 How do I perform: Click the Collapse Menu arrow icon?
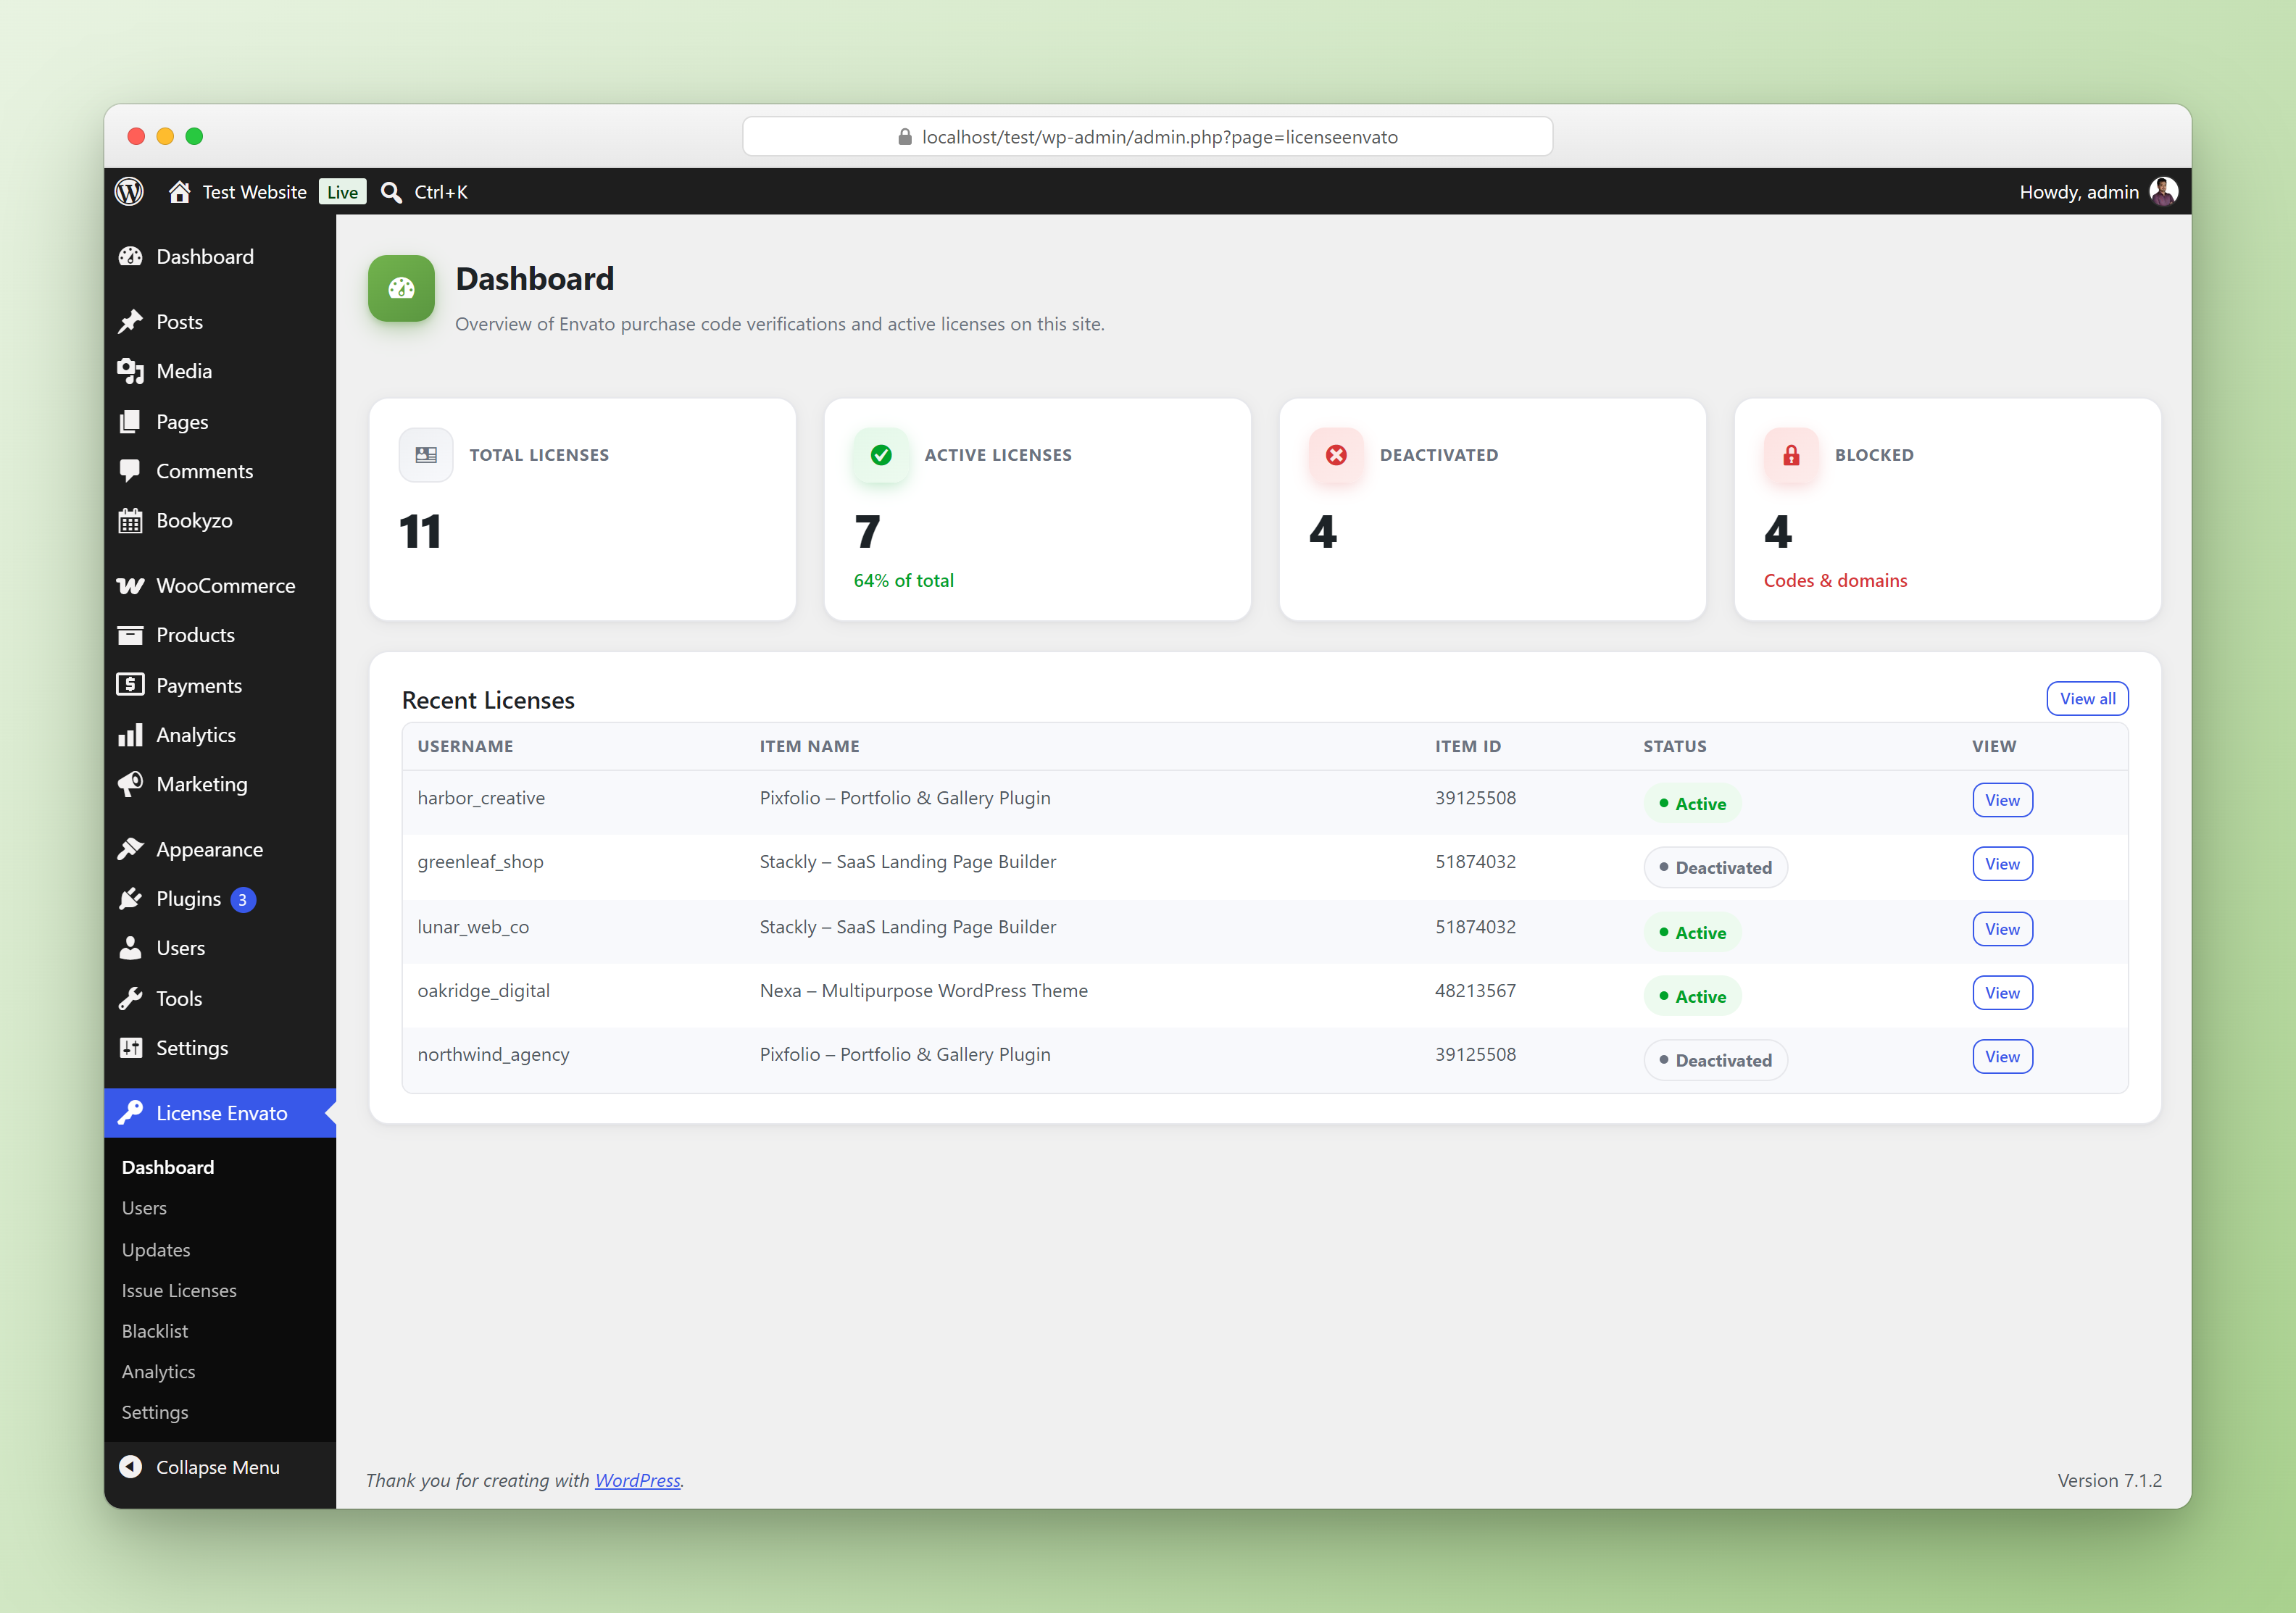click(130, 1466)
